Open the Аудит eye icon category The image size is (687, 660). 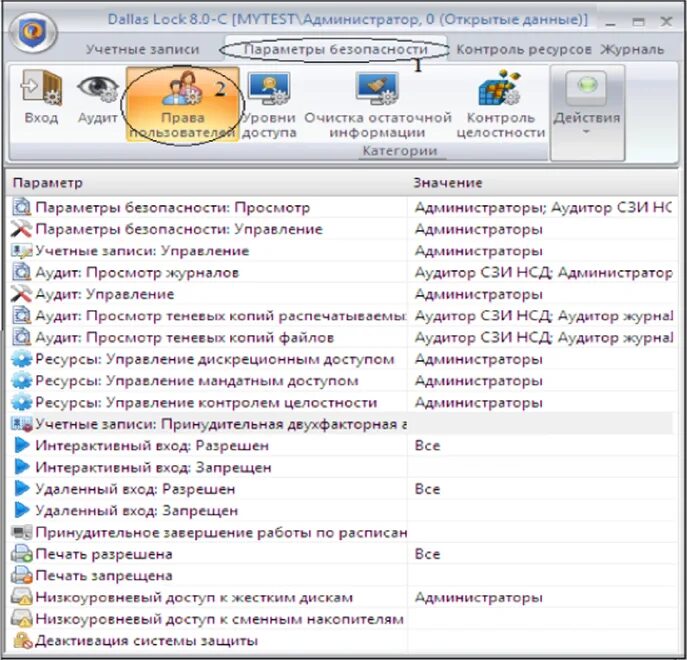point(97,97)
